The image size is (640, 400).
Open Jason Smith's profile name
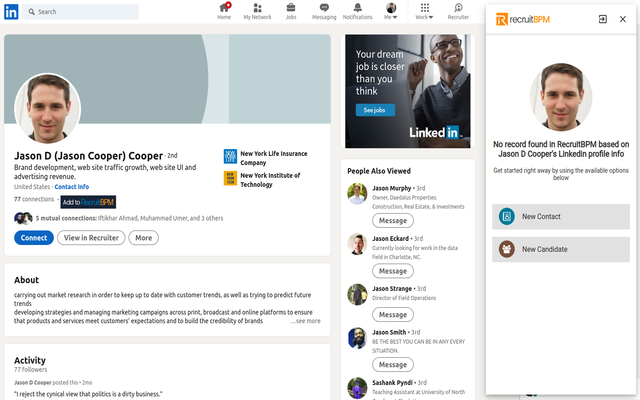coord(389,332)
